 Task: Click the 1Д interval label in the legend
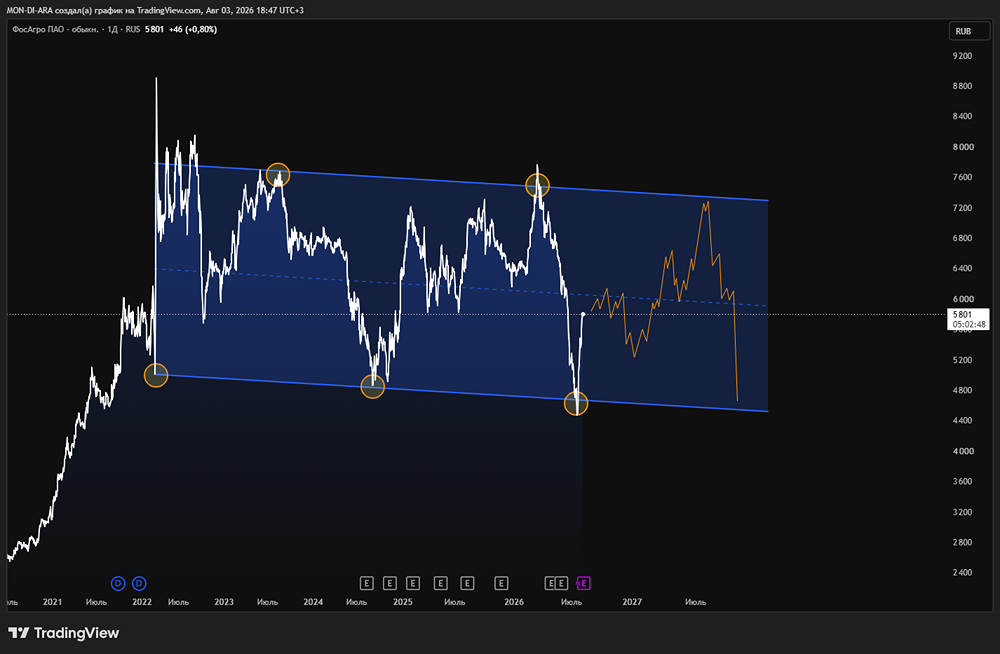(112, 29)
